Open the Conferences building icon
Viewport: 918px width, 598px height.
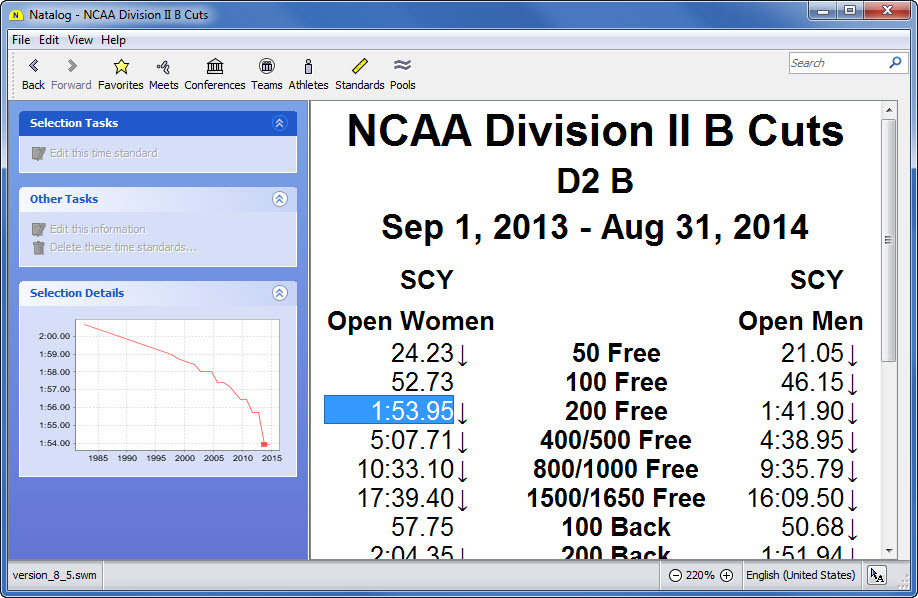point(215,66)
